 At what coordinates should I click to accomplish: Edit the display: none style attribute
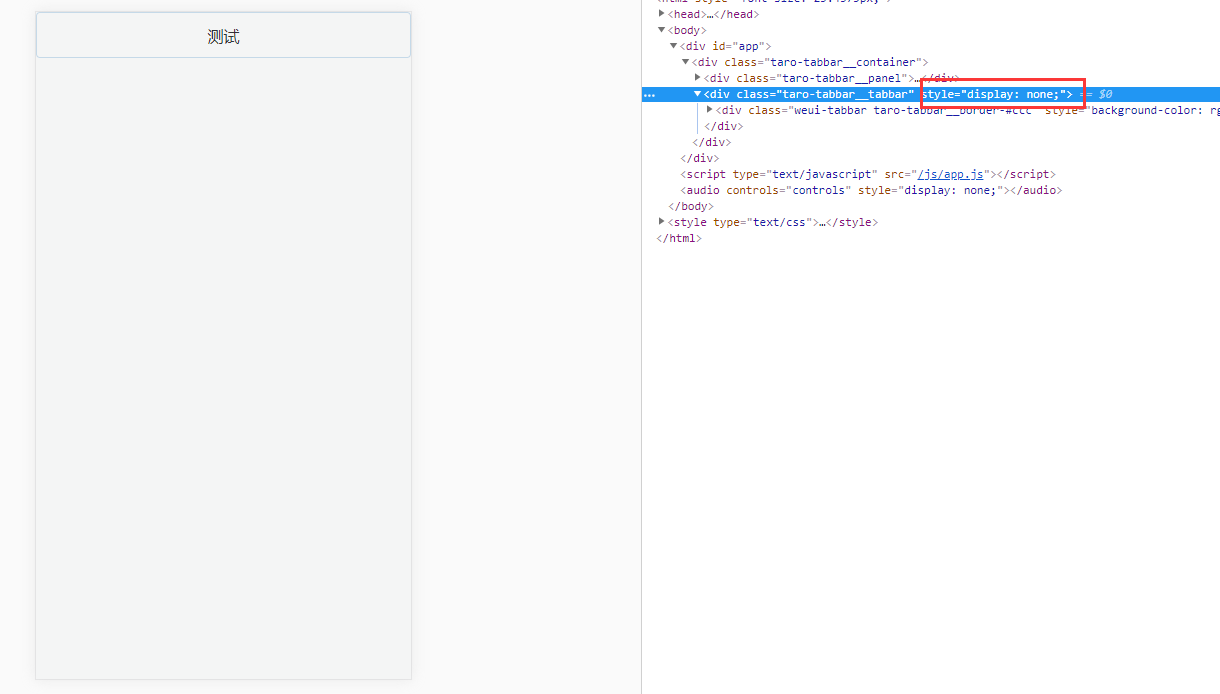click(1000, 94)
